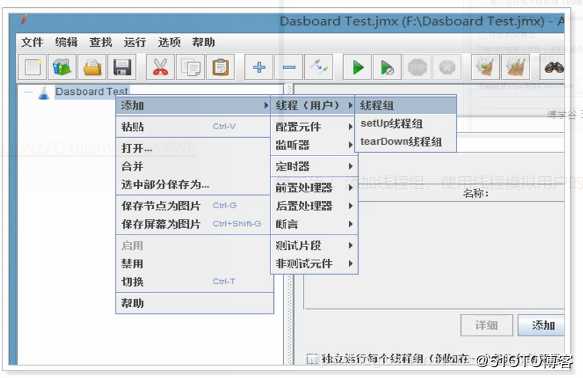Click 粘贴 in the context menu
This screenshot has height=378, width=583.
(x=193, y=127)
